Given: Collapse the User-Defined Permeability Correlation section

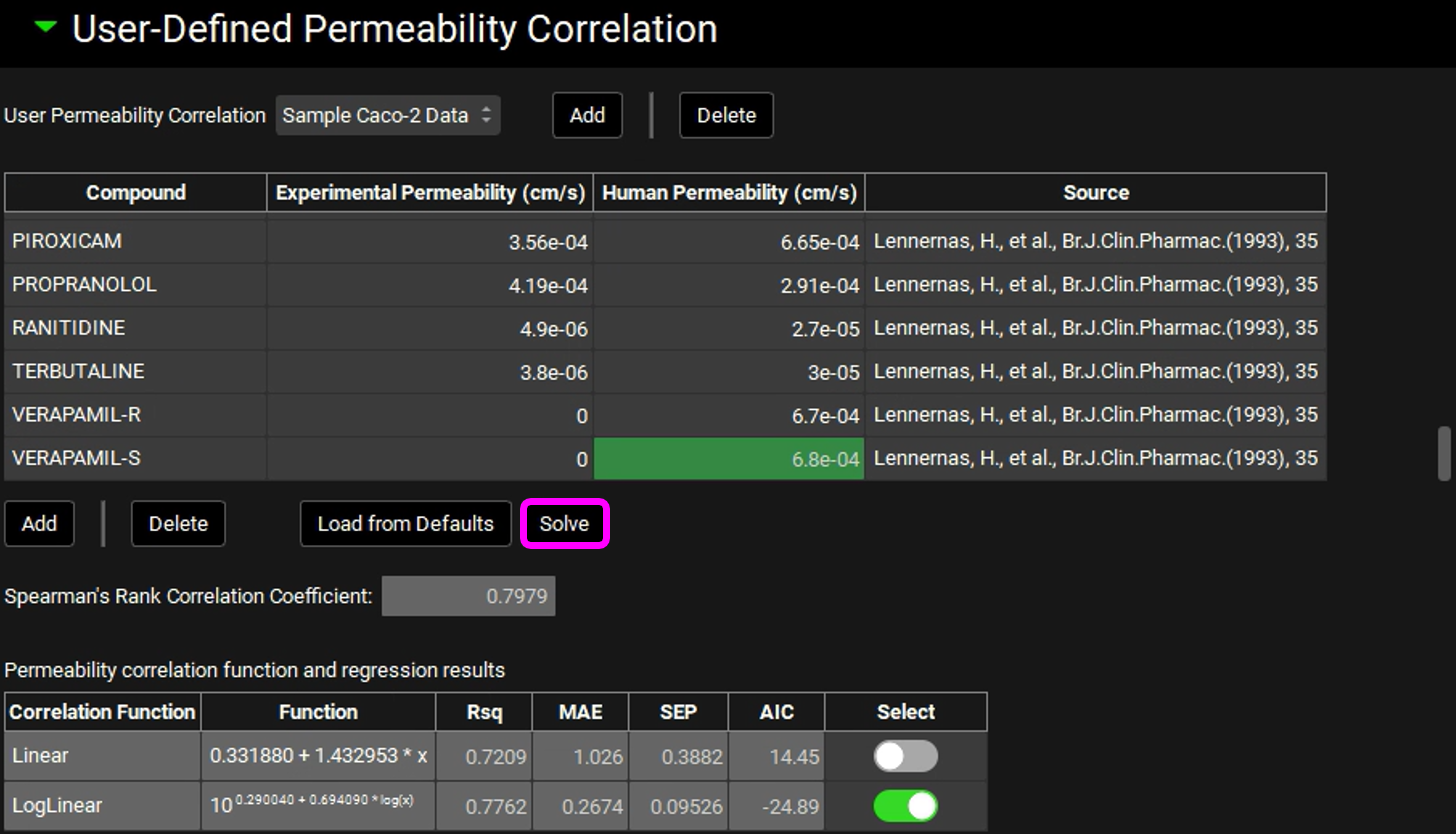Looking at the screenshot, I should tap(45, 28).
